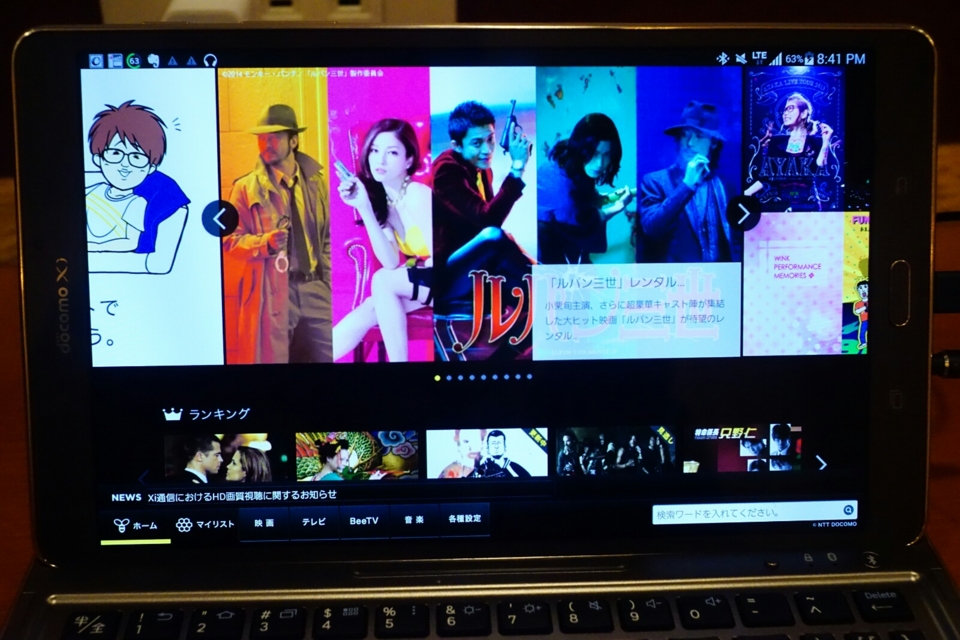Switch to the 映画 tab

pos(264,523)
